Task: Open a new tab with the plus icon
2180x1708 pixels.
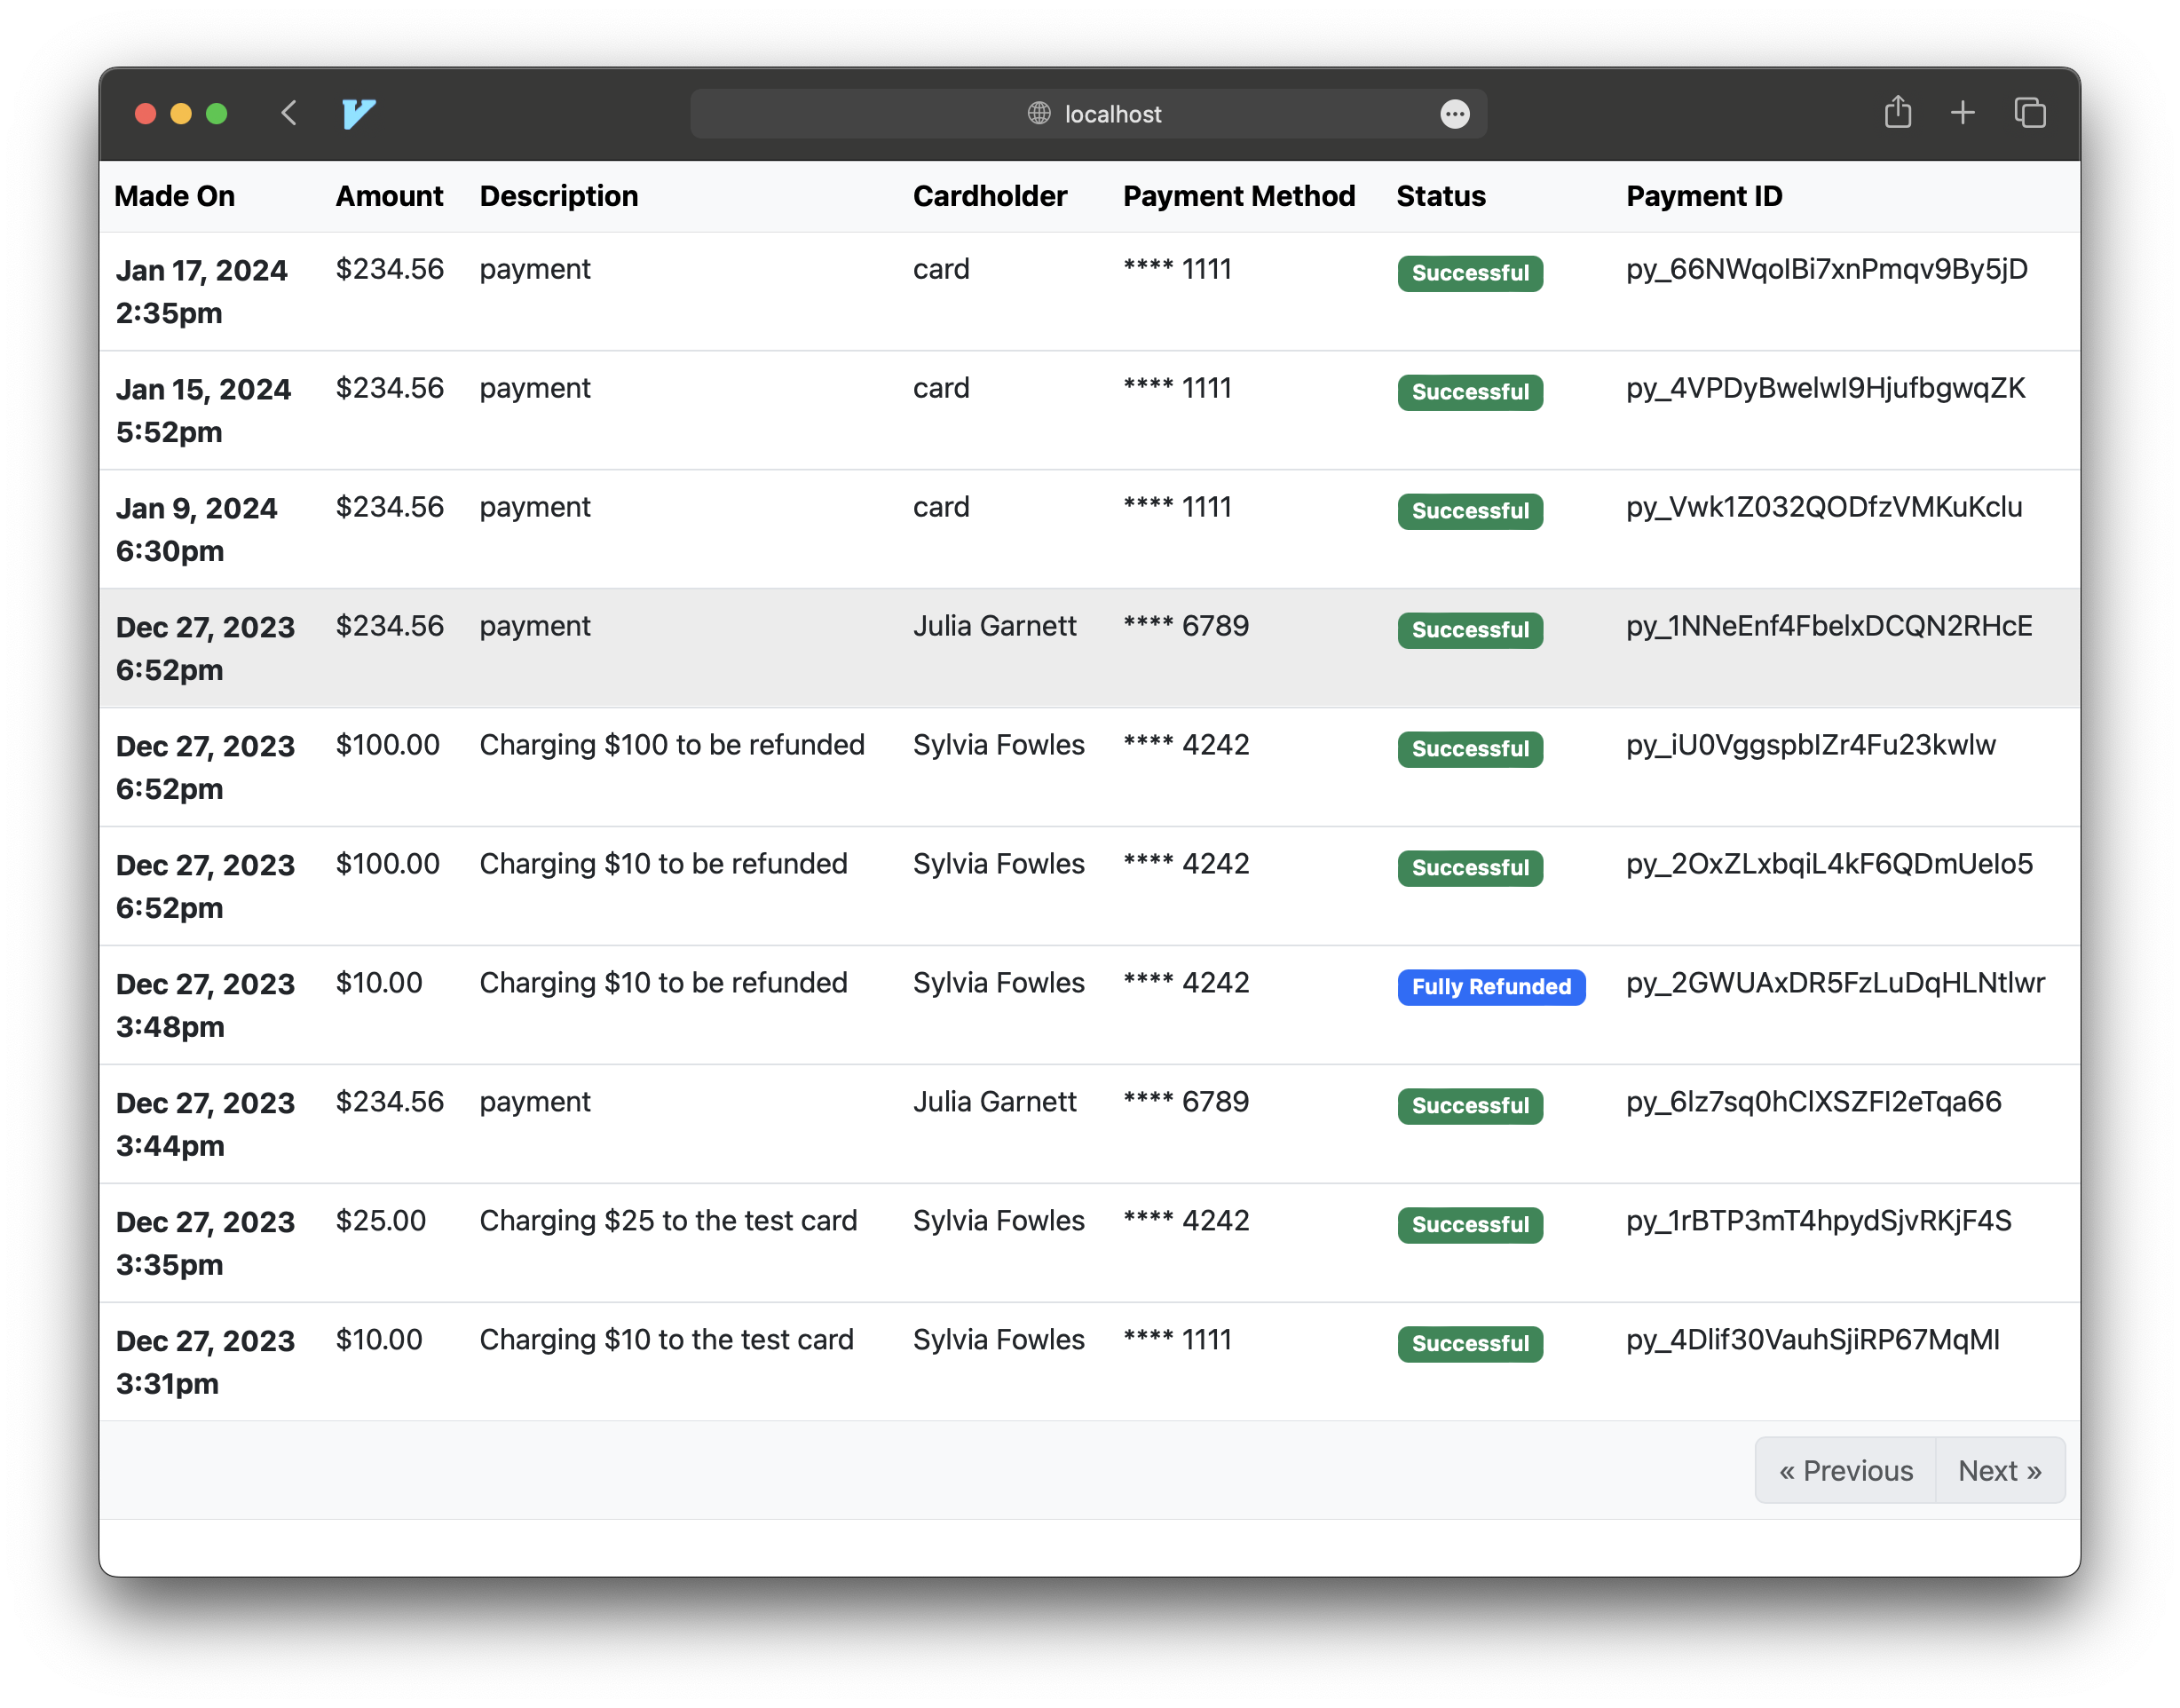Action: pyautogui.click(x=1963, y=113)
